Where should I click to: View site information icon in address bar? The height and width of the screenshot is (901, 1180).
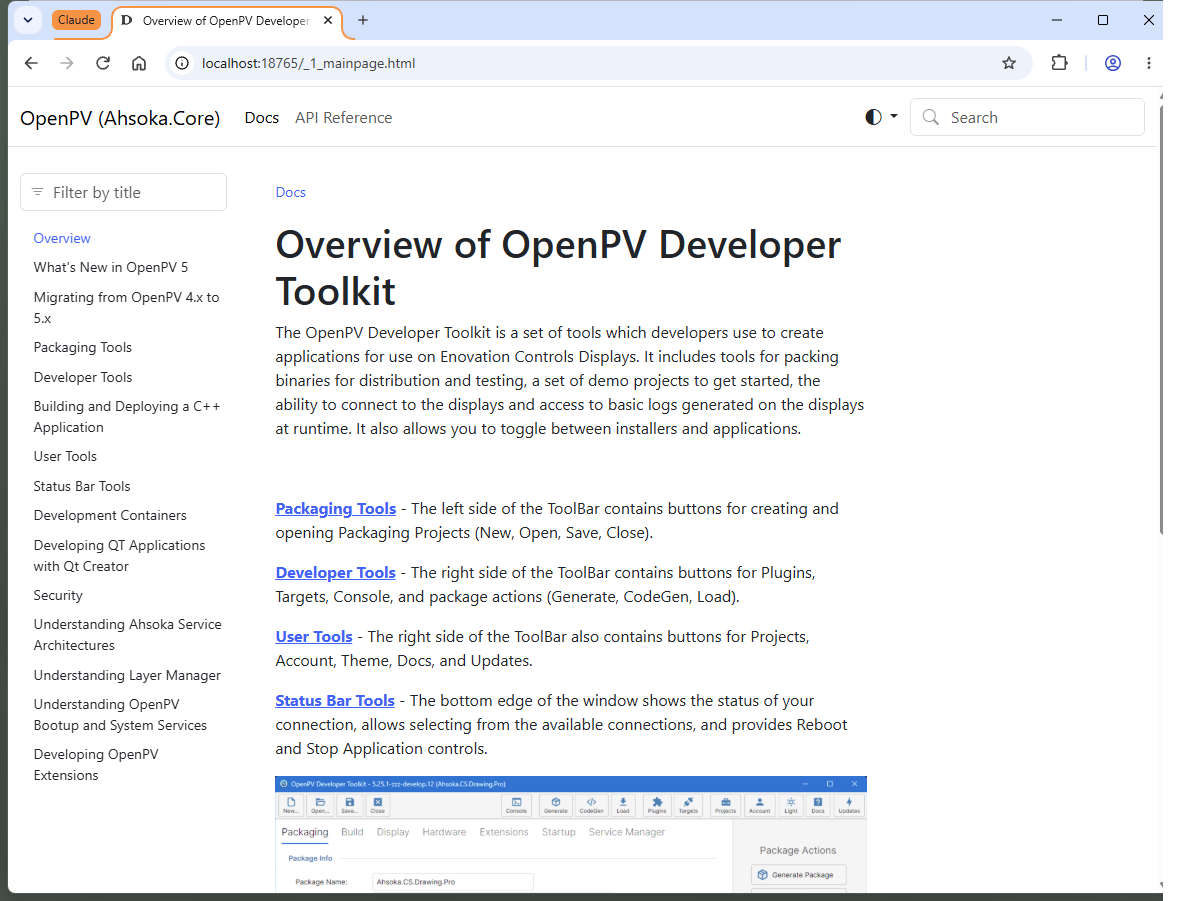click(x=182, y=63)
